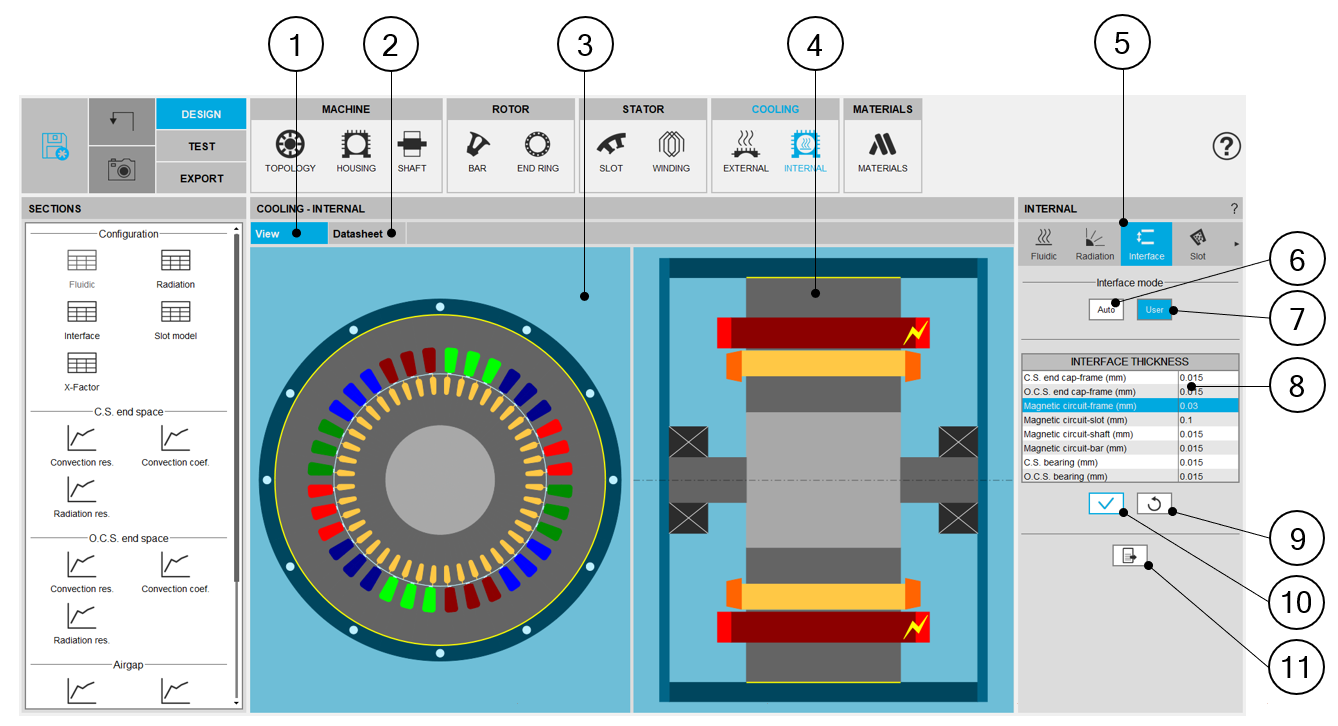Click the camera screenshot icon
The width and height of the screenshot is (1338, 726).
(122, 170)
